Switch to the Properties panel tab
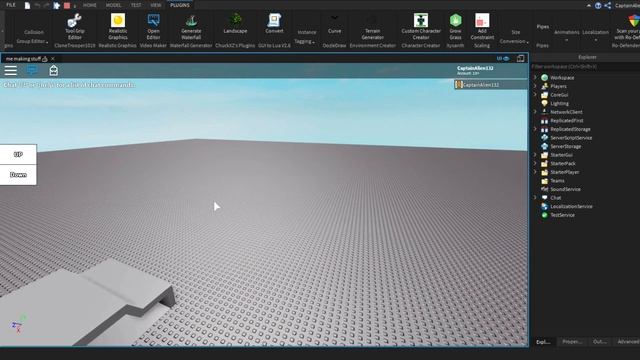Viewport: 640px width, 360px height. 572,342
